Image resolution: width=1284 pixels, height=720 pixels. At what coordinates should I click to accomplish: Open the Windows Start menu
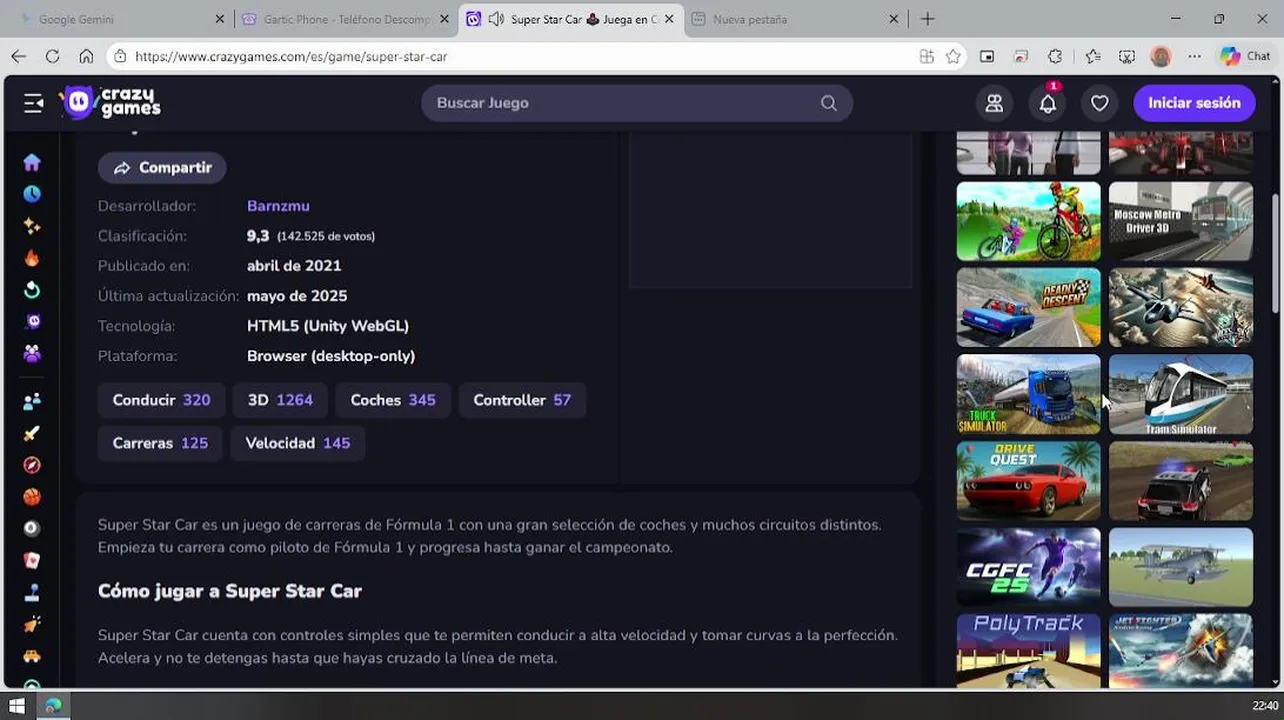point(16,705)
